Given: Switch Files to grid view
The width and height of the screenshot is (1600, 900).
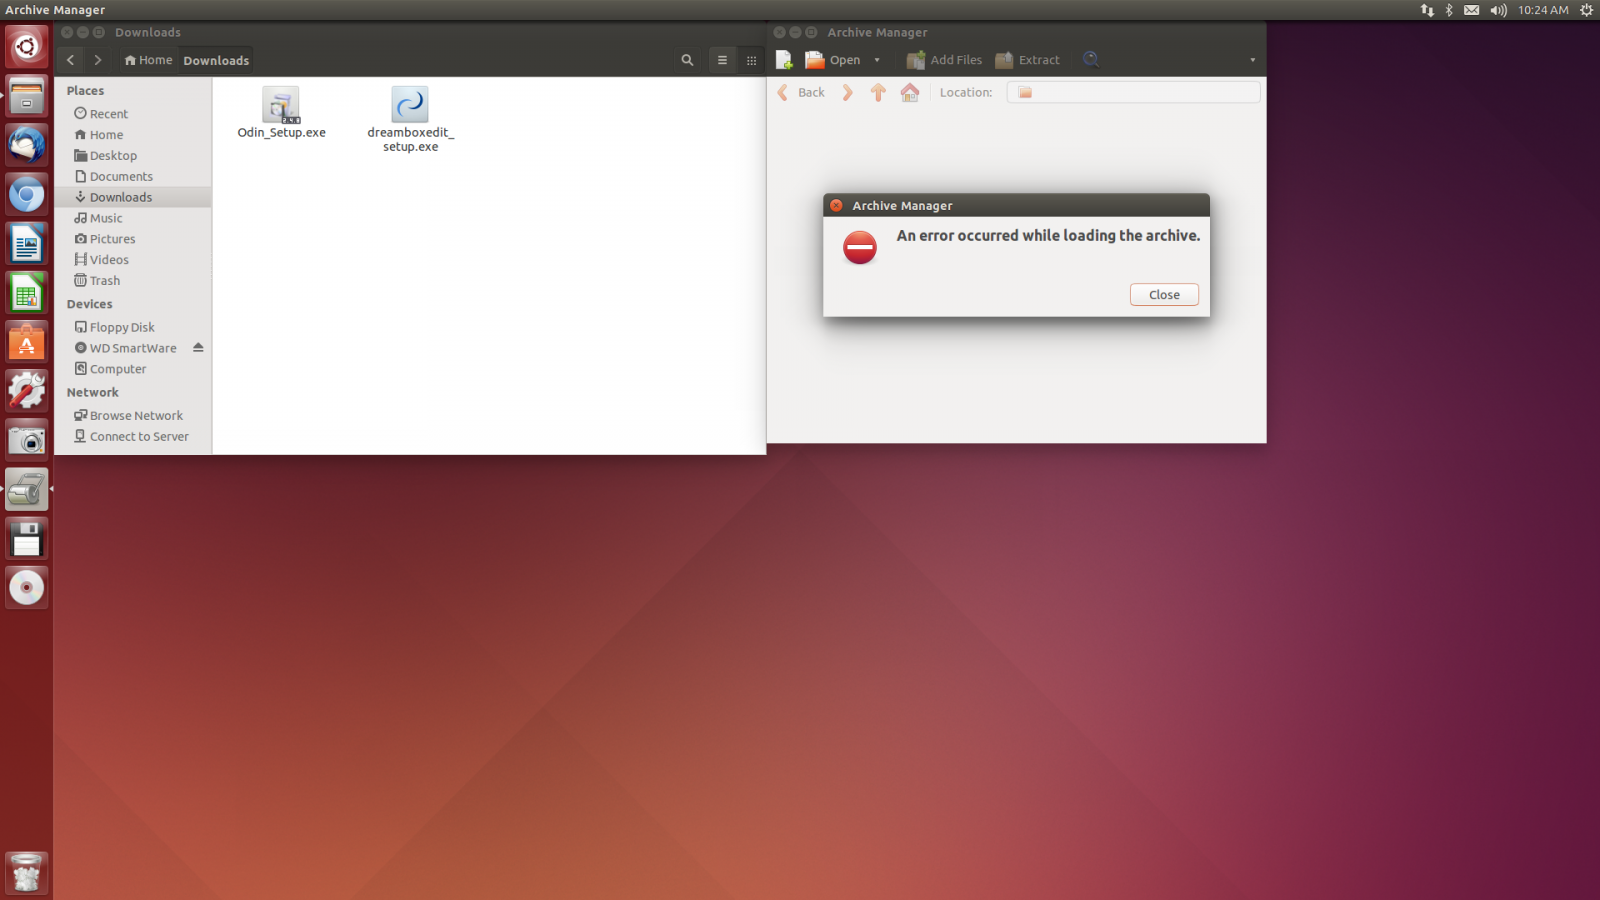Looking at the screenshot, I should (x=751, y=60).
